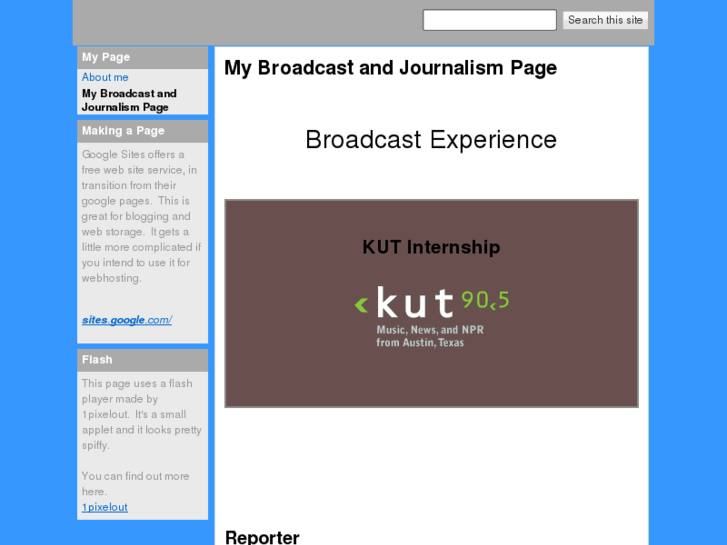Click the KUT Internship heading
Image resolution: width=727 pixels, height=545 pixels.
coord(431,247)
